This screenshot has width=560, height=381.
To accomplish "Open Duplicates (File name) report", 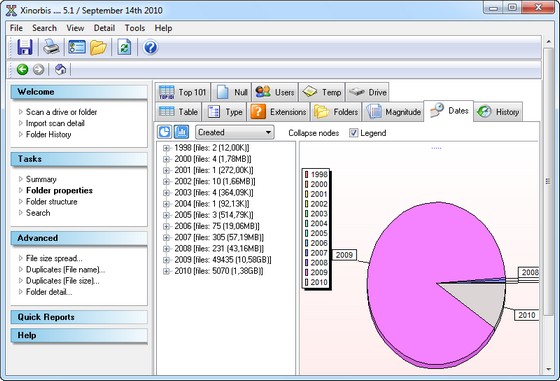I will 65,270.
